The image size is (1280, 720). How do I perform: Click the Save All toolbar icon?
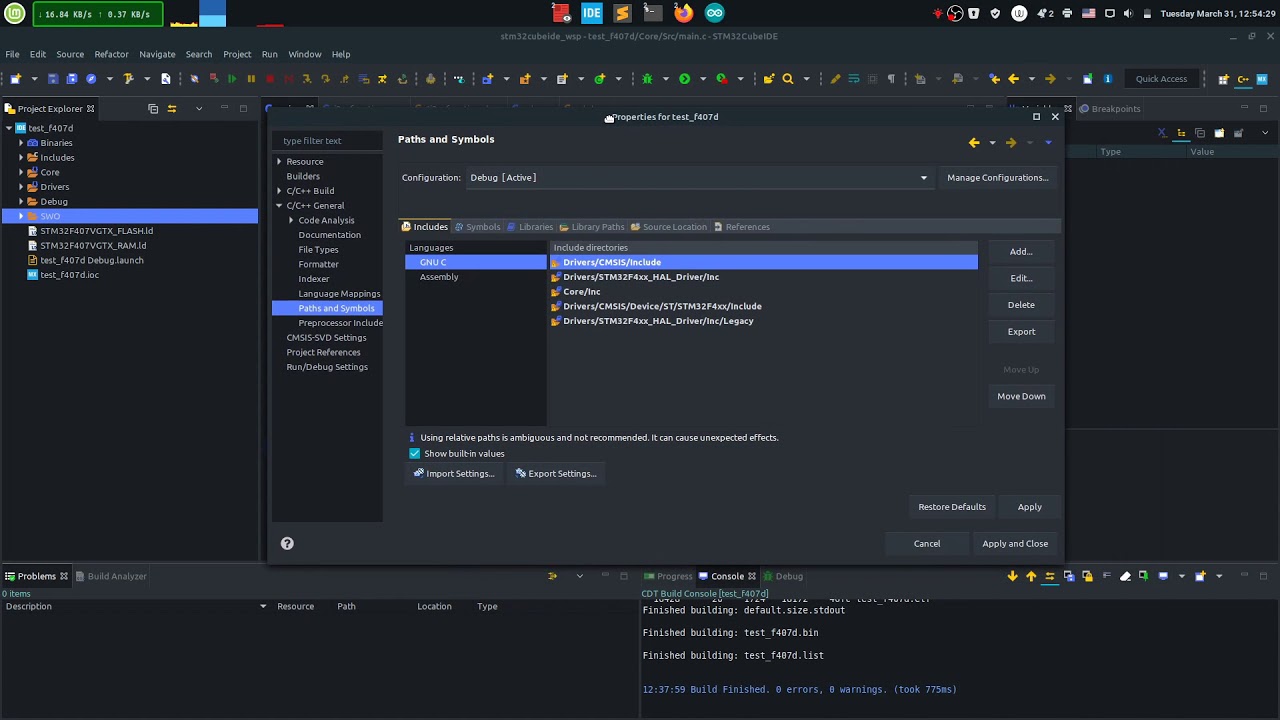click(71, 79)
